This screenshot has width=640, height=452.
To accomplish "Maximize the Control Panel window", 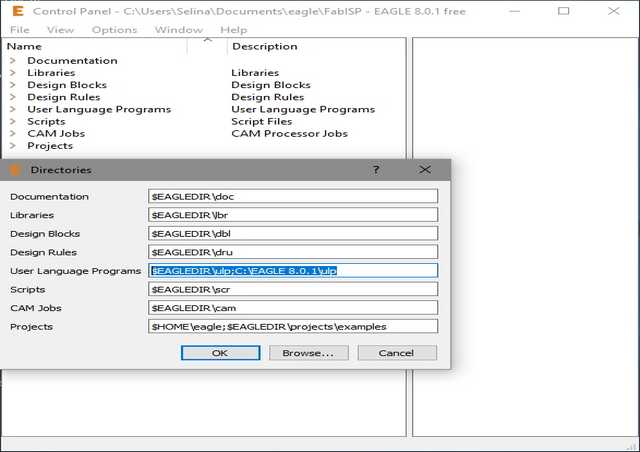I will 563,11.
